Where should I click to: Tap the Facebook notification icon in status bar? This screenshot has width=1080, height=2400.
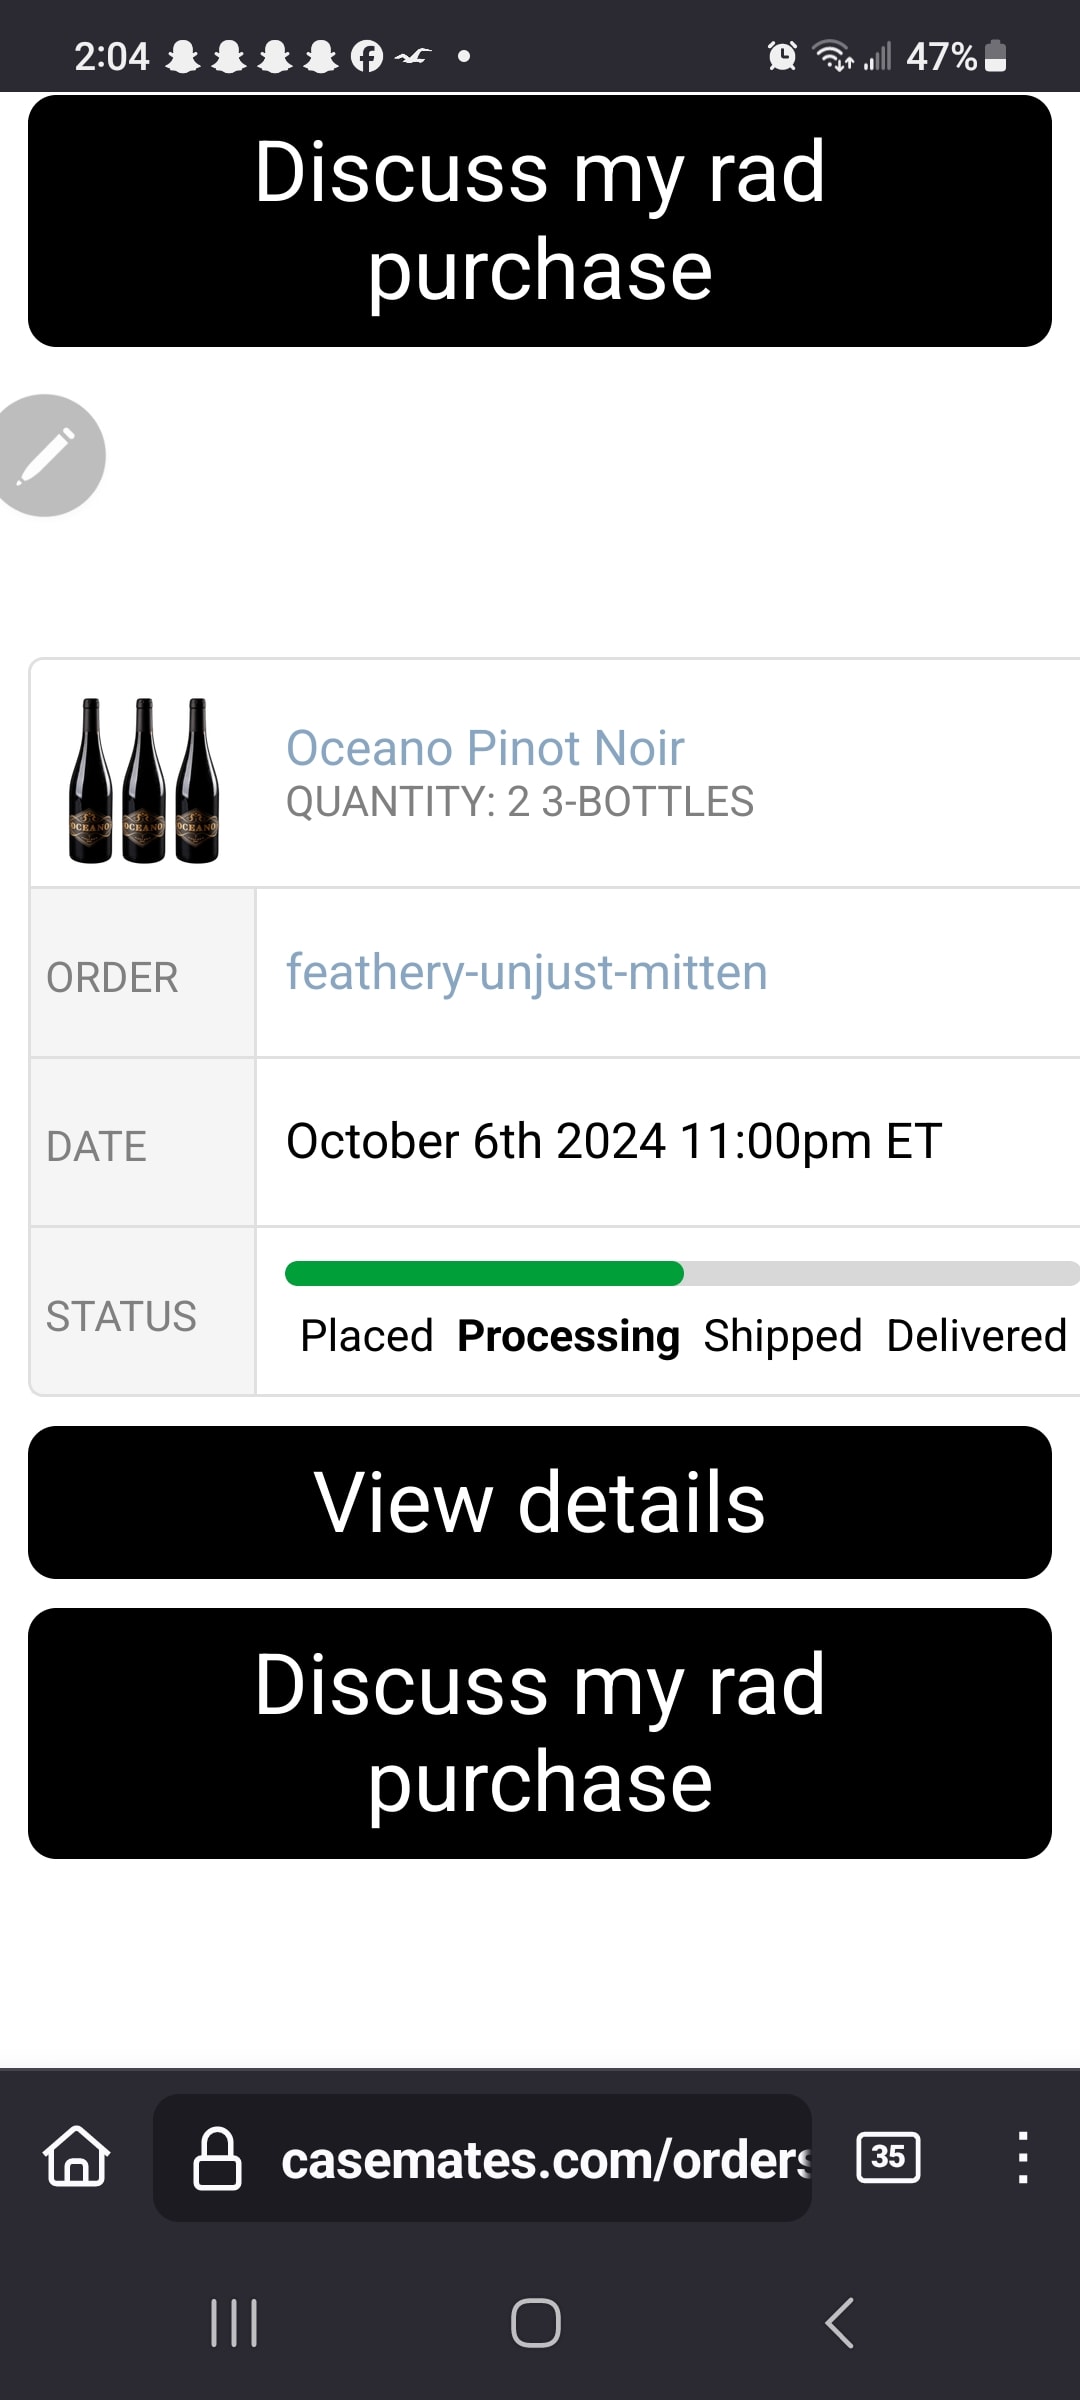click(x=367, y=57)
